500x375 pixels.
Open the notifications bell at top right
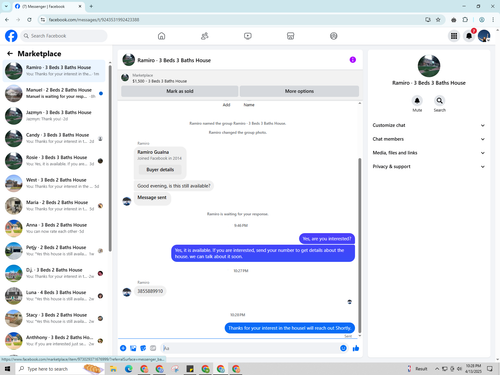(x=469, y=36)
